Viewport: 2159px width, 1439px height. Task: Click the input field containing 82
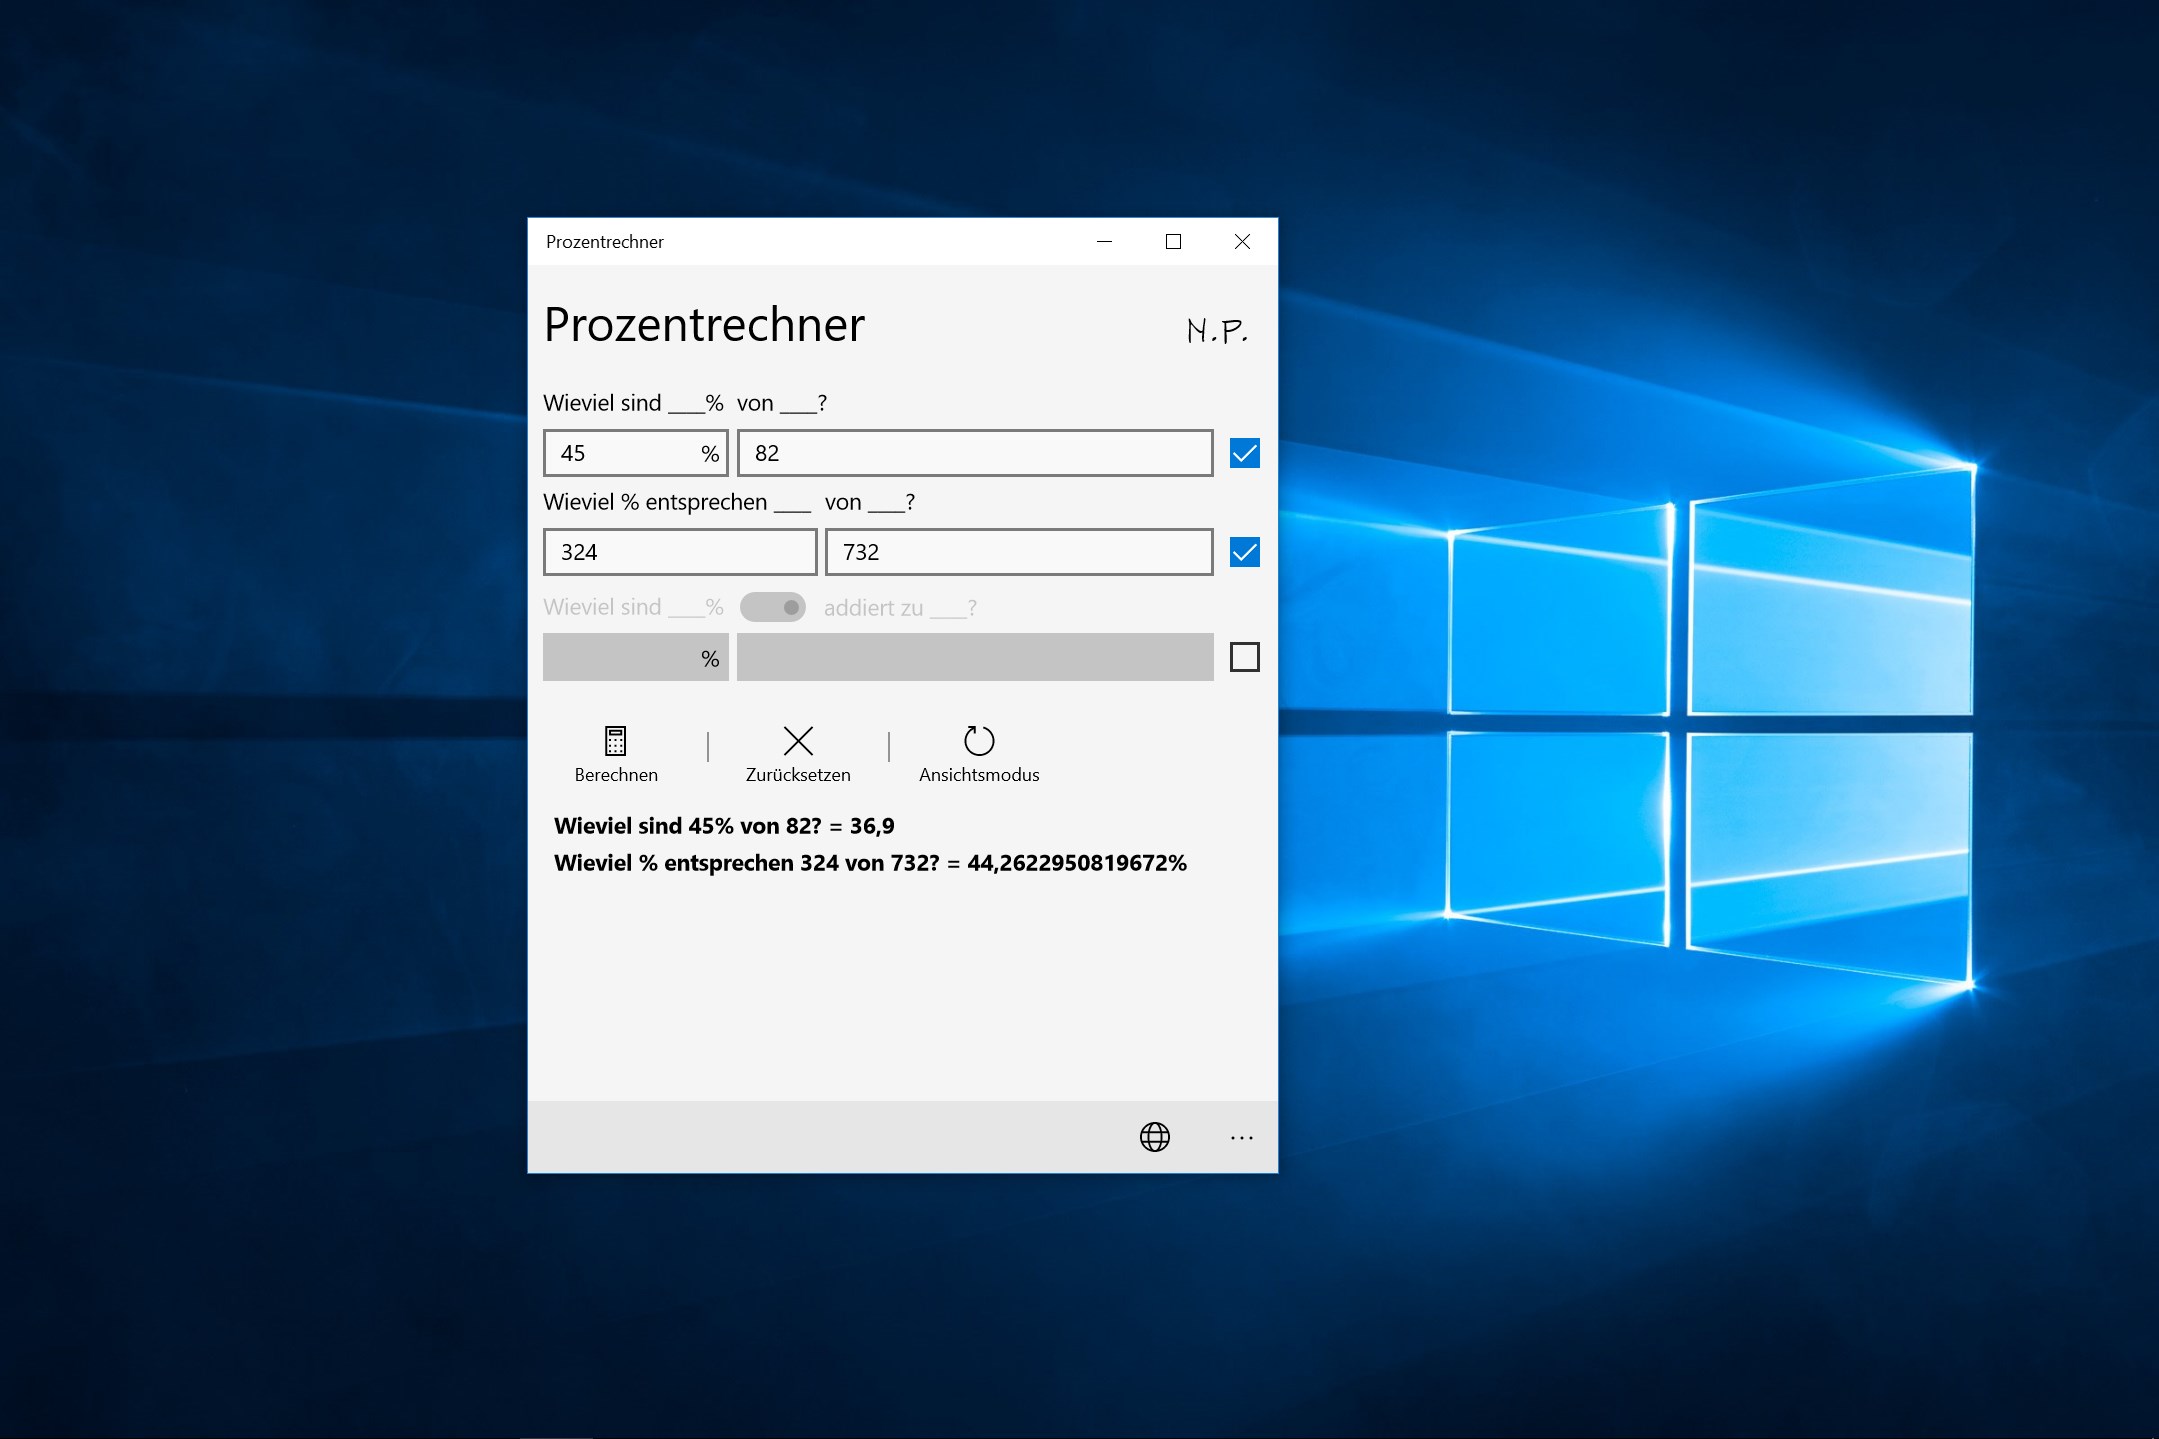tap(975, 453)
